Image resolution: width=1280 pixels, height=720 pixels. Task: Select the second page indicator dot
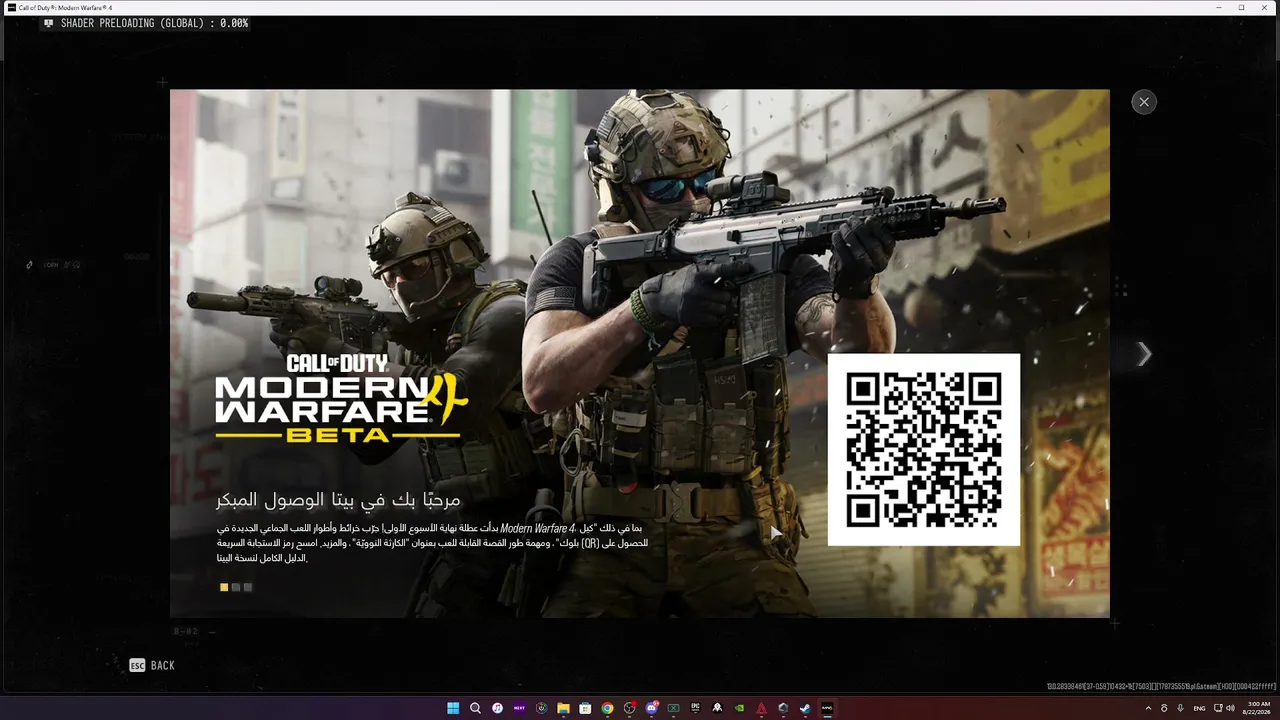(x=236, y=587)
